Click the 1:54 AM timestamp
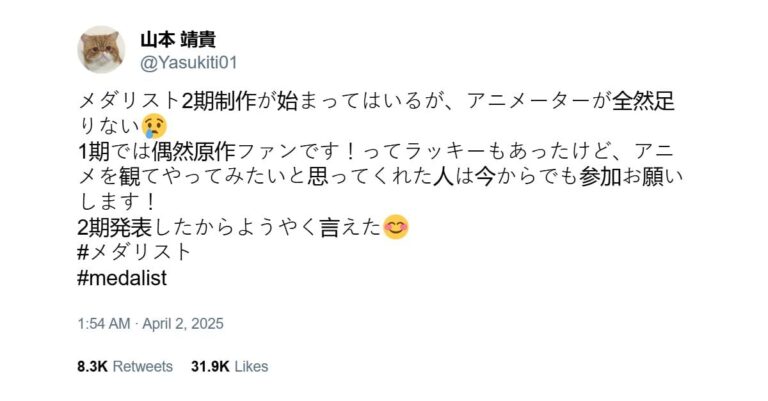This screenshot has height=401, width=768. coord(104,324)
